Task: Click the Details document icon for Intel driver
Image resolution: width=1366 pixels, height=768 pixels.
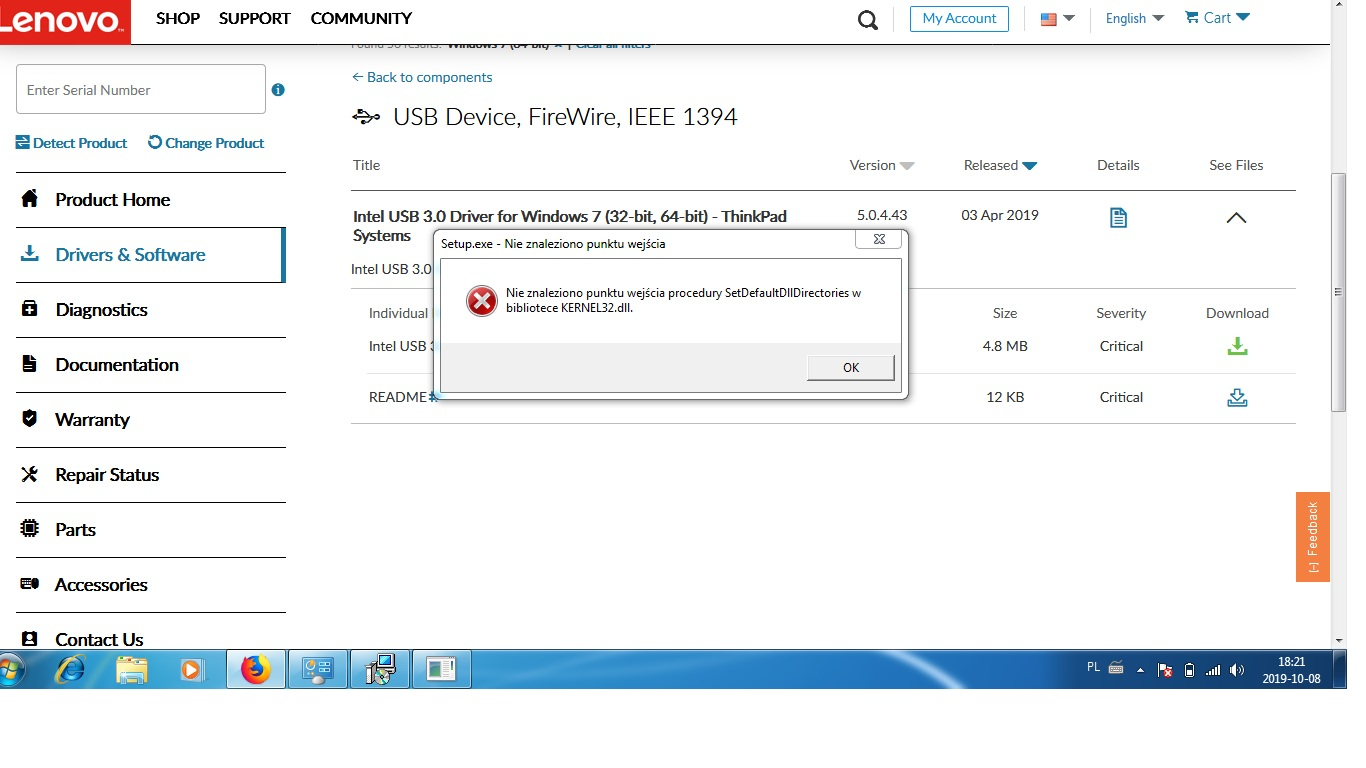Action: pos(1118,216)
